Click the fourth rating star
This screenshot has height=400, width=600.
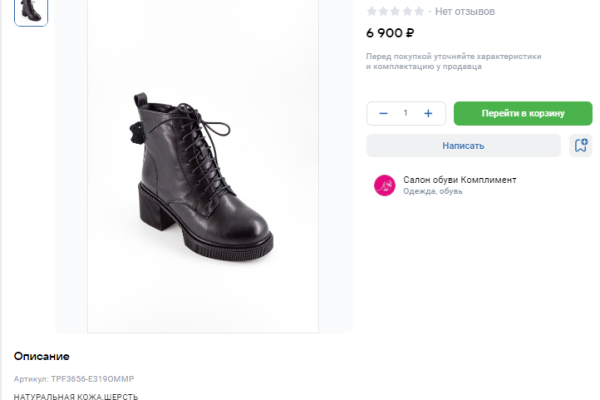(408, 11)
